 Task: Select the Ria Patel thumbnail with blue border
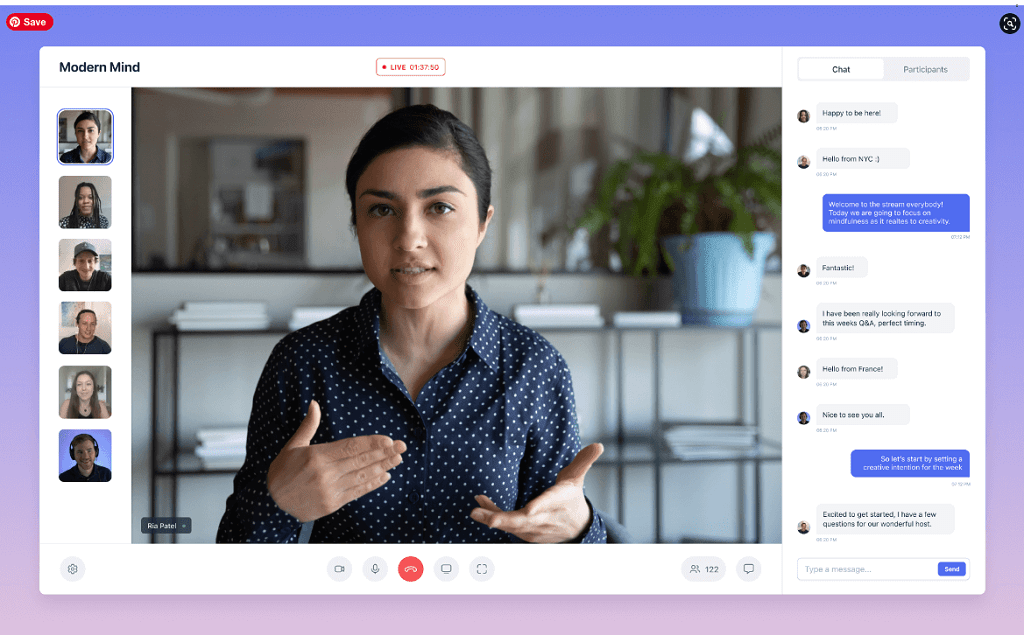85,137
